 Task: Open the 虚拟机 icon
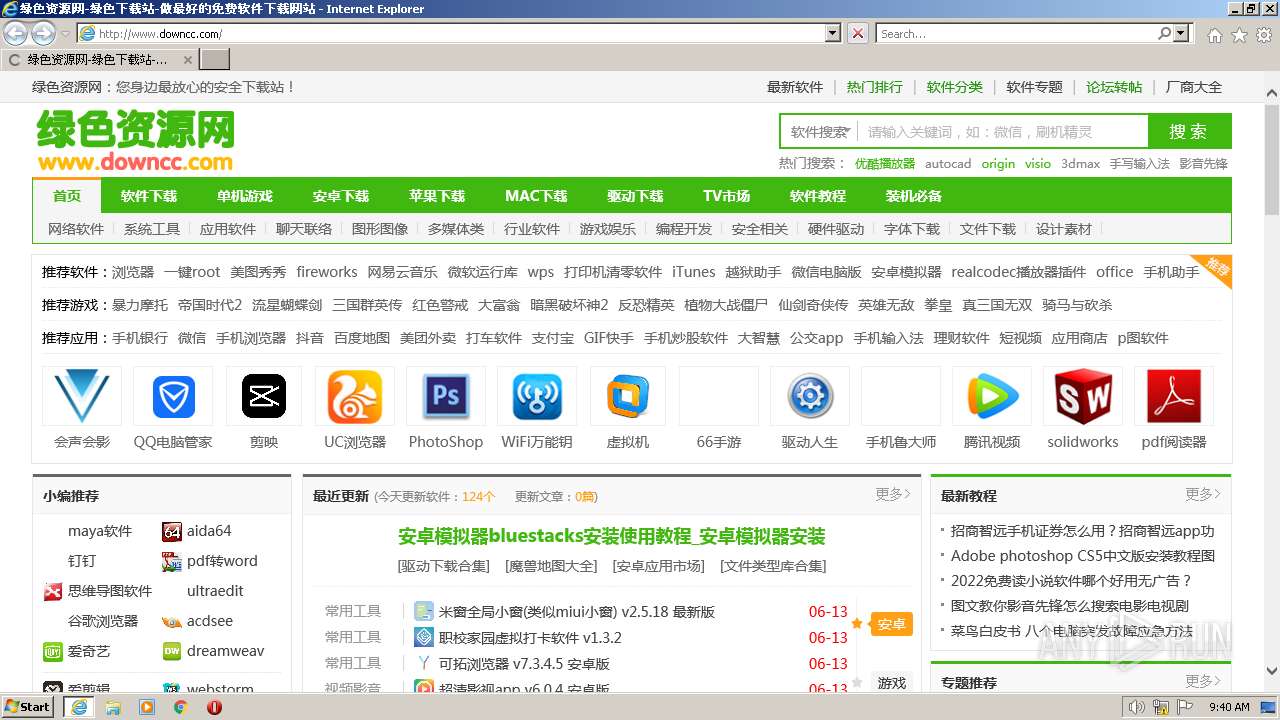pyautogui.click(x=628, y=397)
